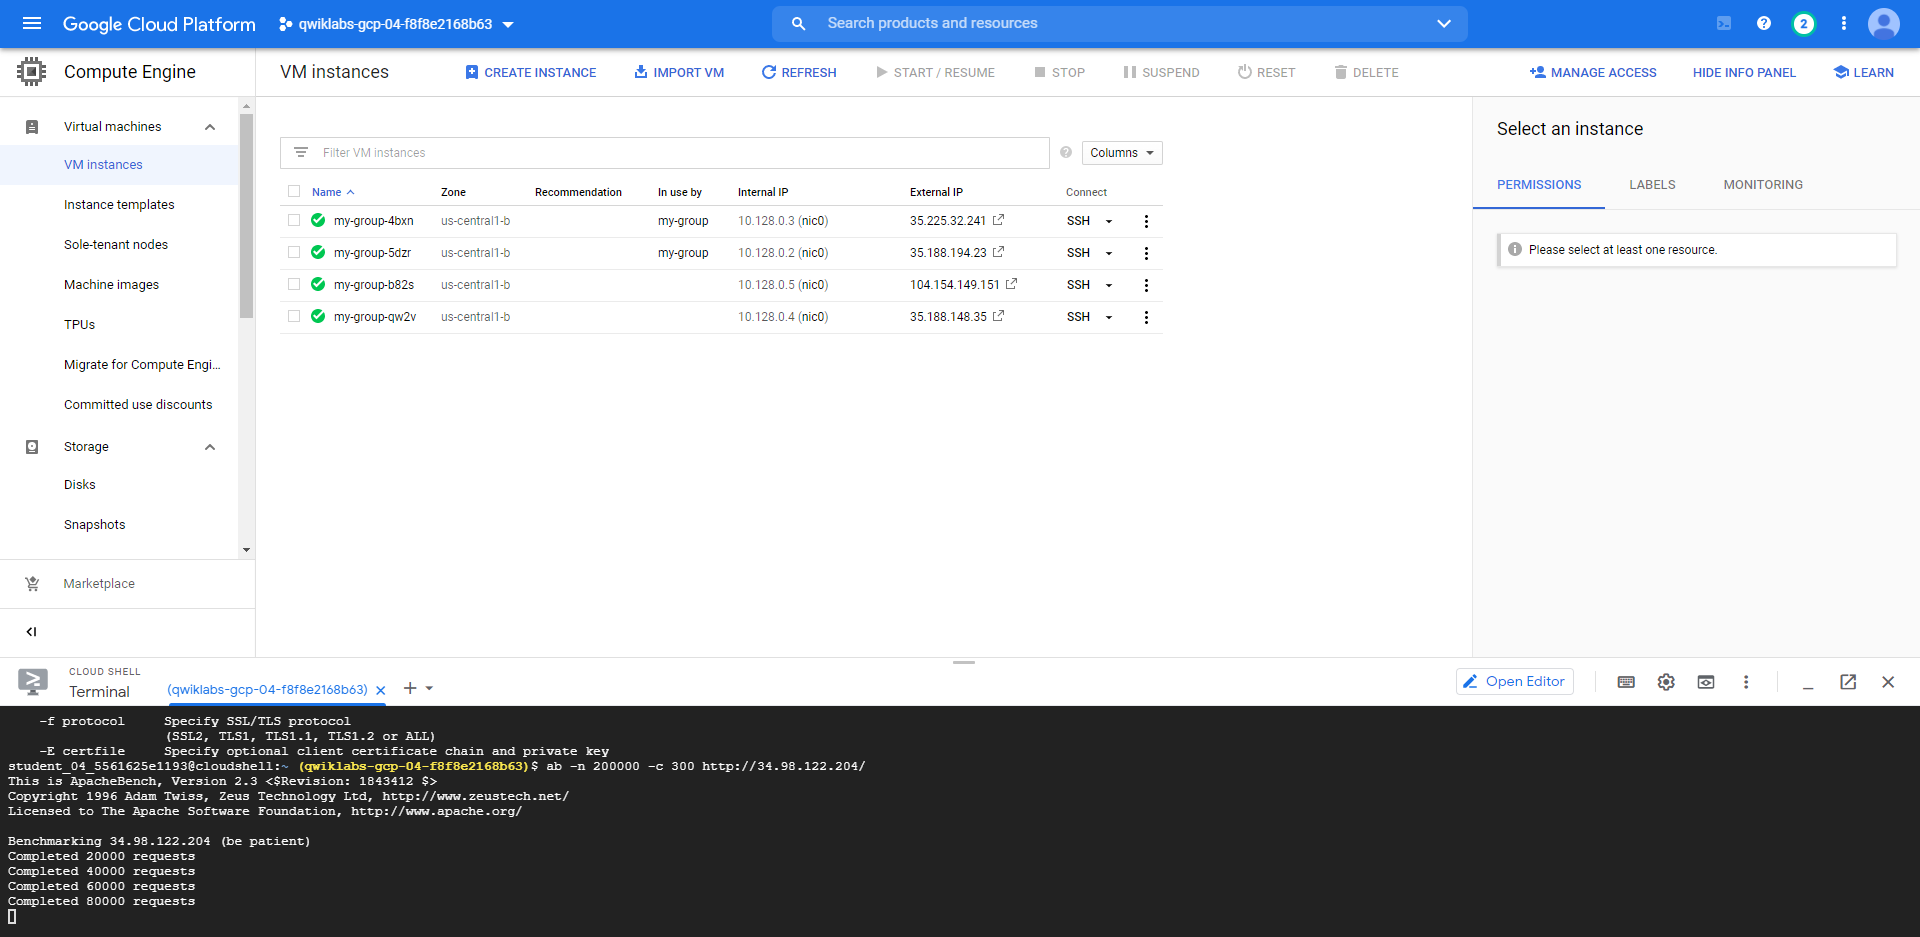Open the Columns dropdown
The image size is (1920, 937).
[x=1121, y=153]
